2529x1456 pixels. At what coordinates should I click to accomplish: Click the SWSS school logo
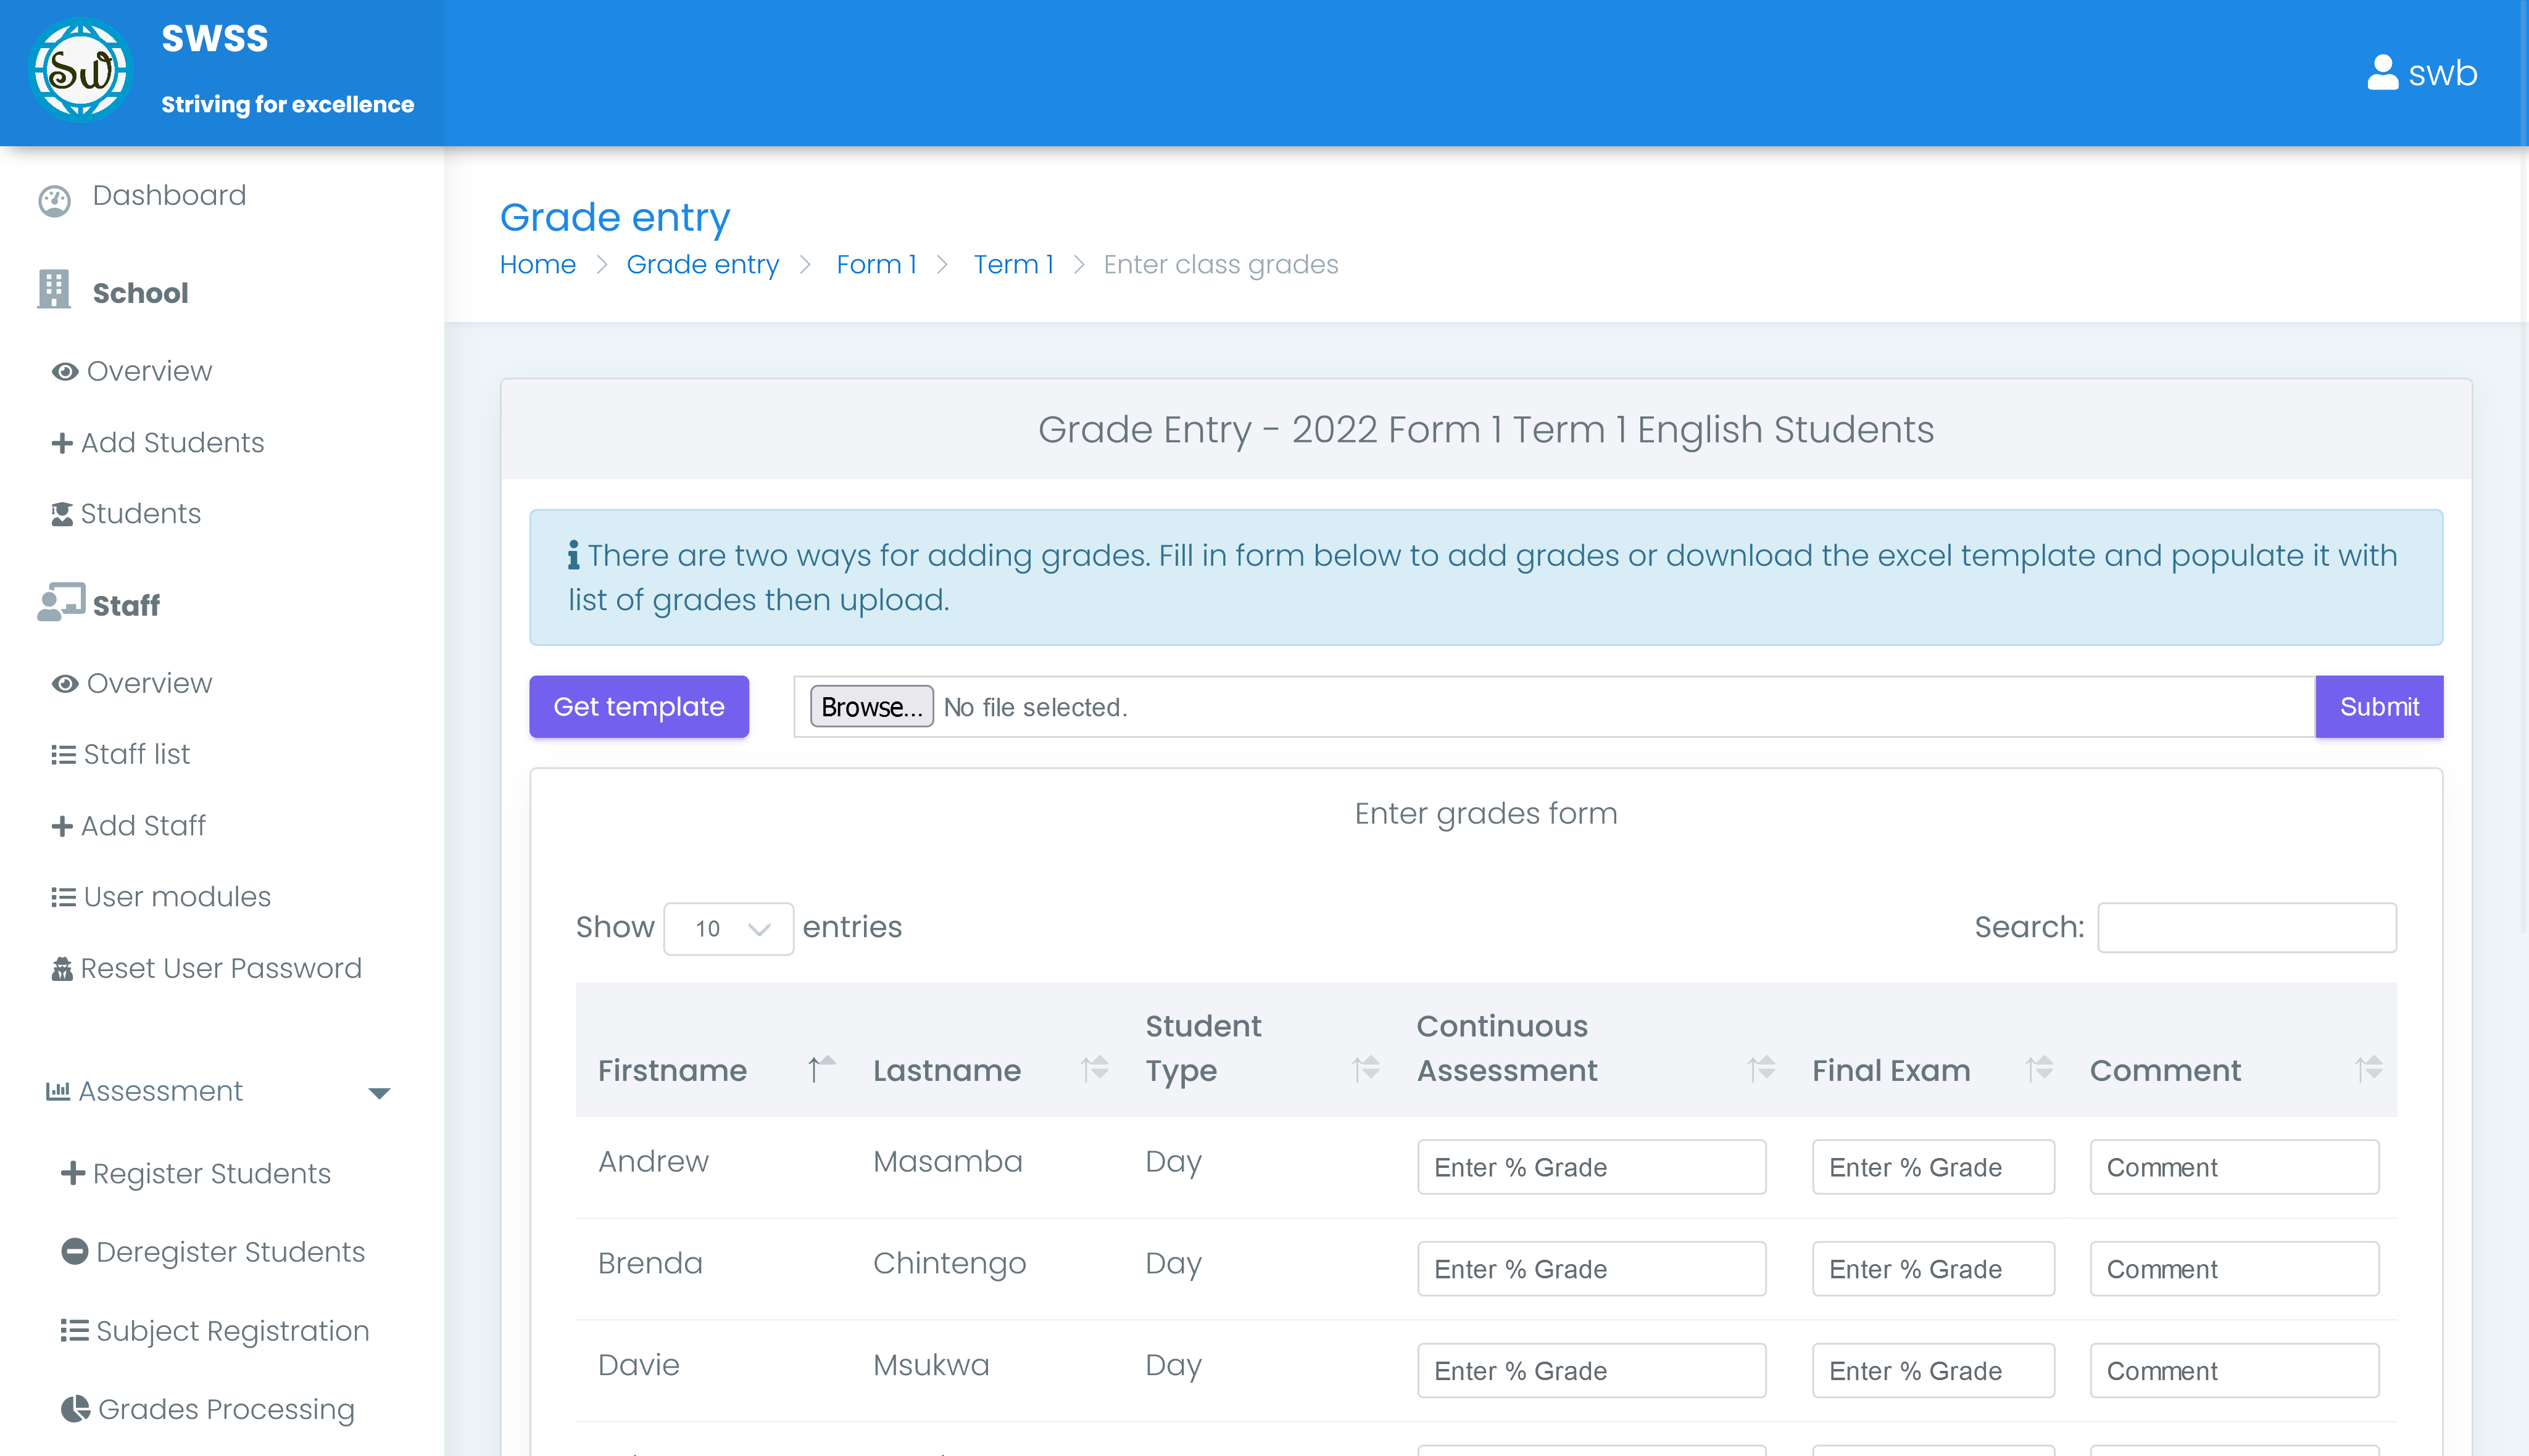(80, 70)
